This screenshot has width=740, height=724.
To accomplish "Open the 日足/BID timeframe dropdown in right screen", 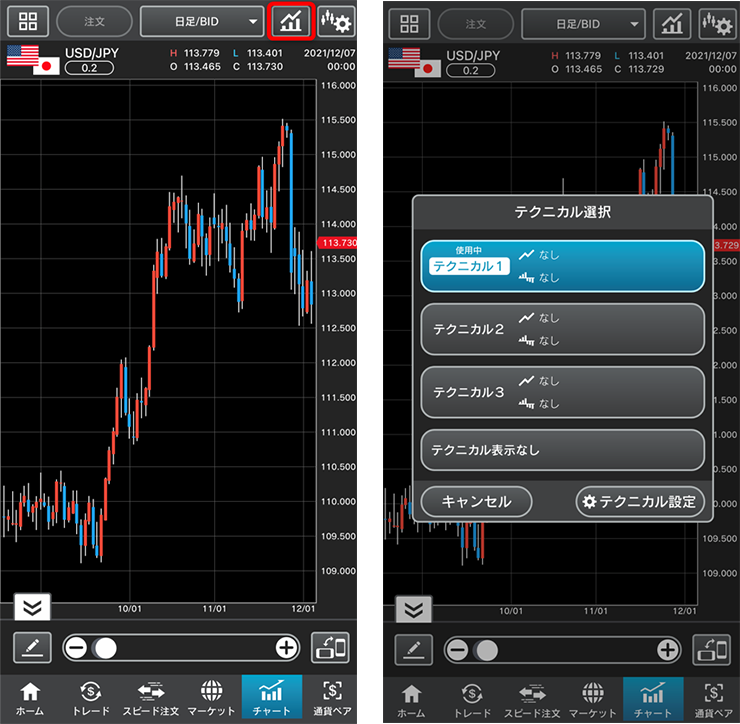I will point(583,24).
